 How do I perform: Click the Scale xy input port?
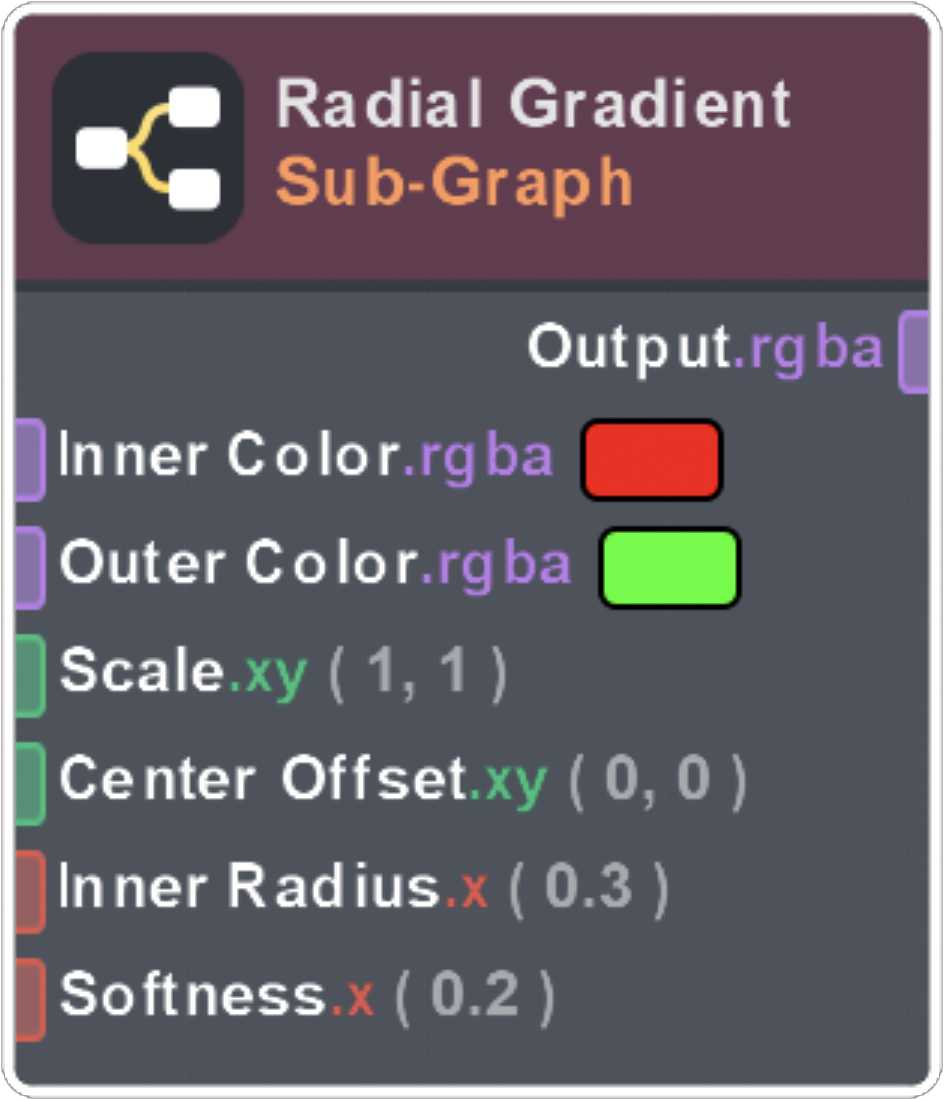29,675
